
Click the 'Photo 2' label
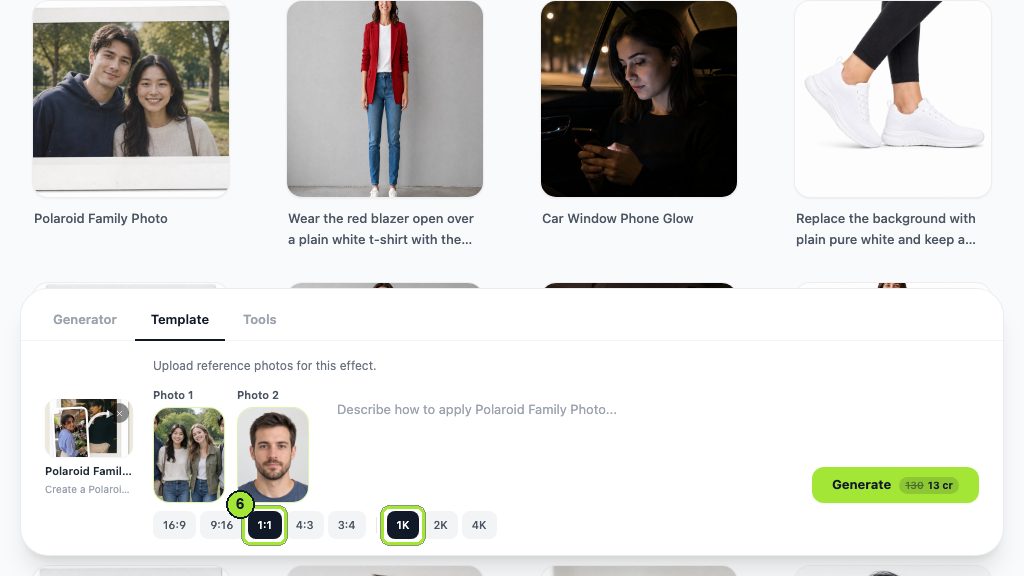[x=258, y=395]
